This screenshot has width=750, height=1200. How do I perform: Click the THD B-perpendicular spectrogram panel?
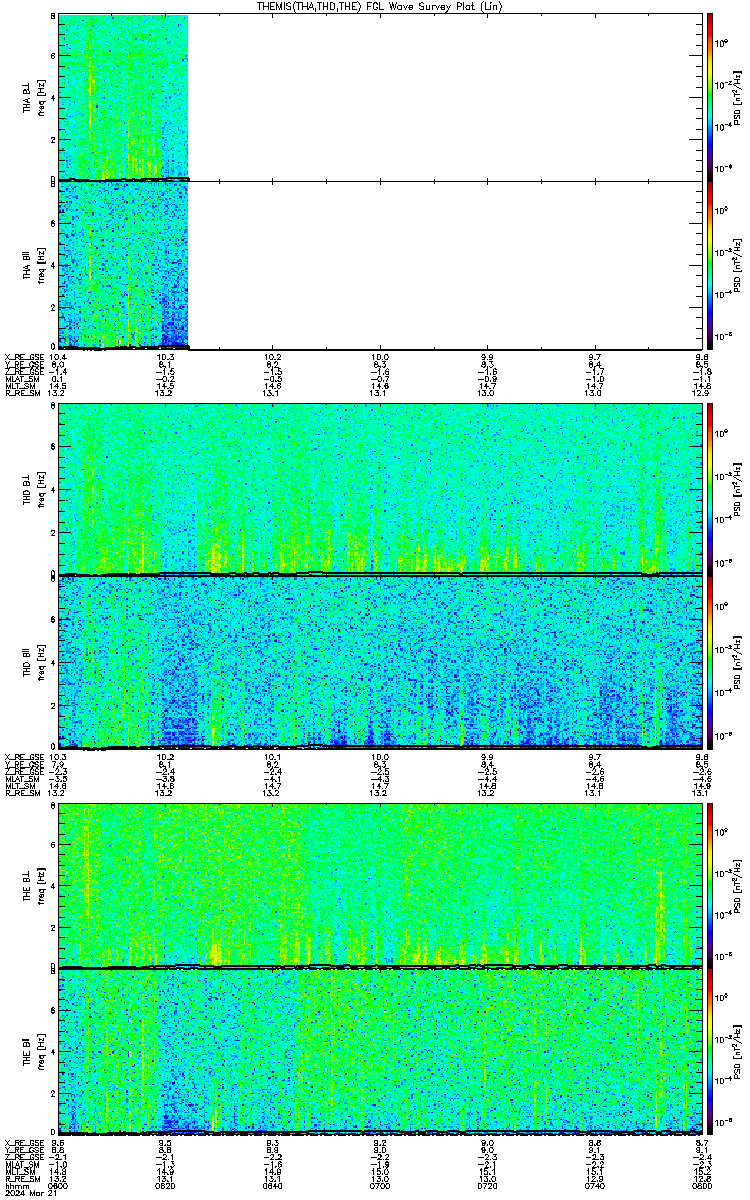click(379, 489)
